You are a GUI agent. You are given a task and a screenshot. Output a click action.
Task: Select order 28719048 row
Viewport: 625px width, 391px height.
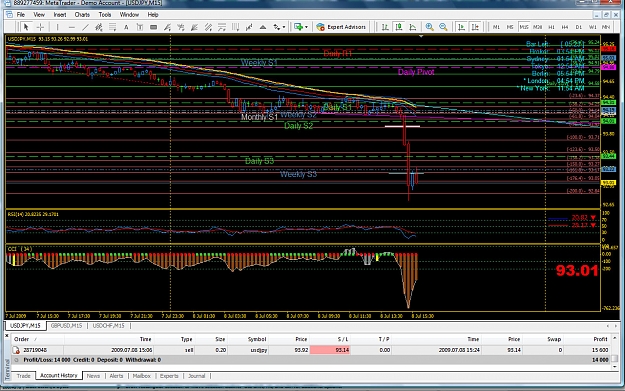(x=311, y=350)
